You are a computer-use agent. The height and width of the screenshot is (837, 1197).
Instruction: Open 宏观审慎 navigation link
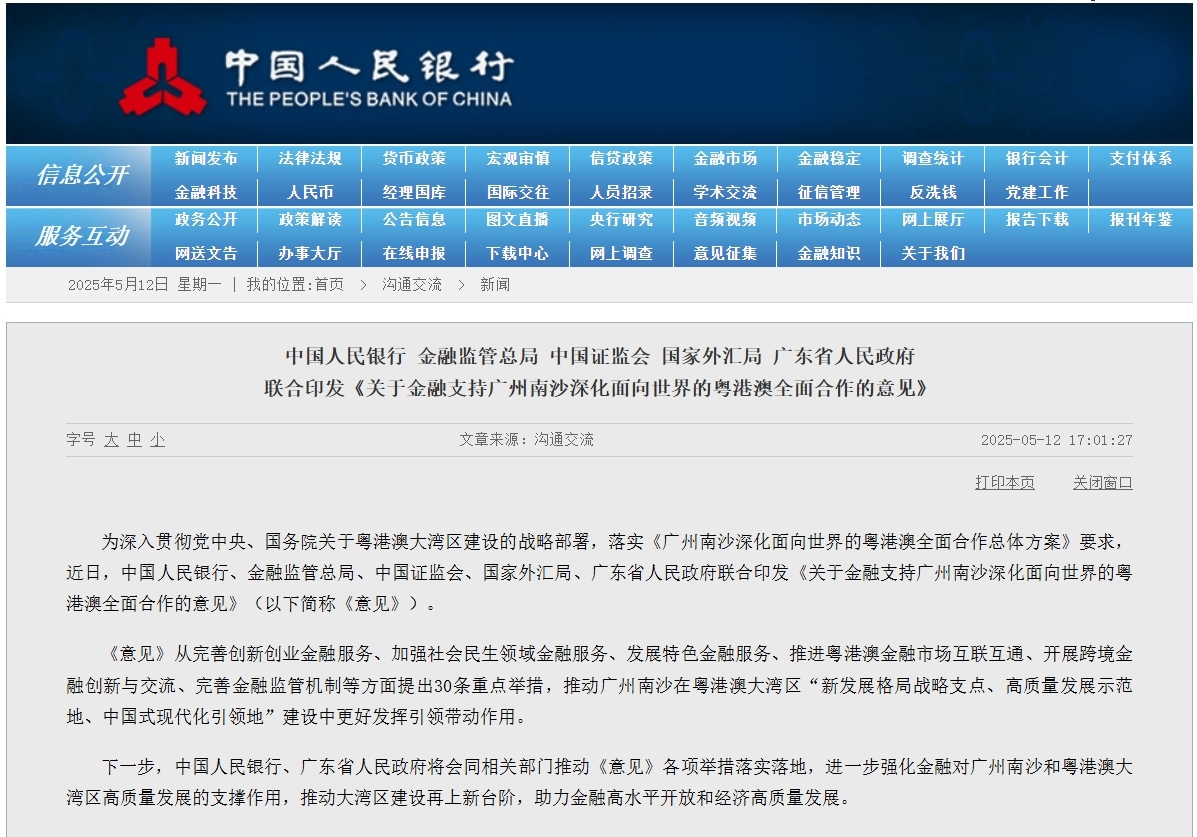pos(518,159)
